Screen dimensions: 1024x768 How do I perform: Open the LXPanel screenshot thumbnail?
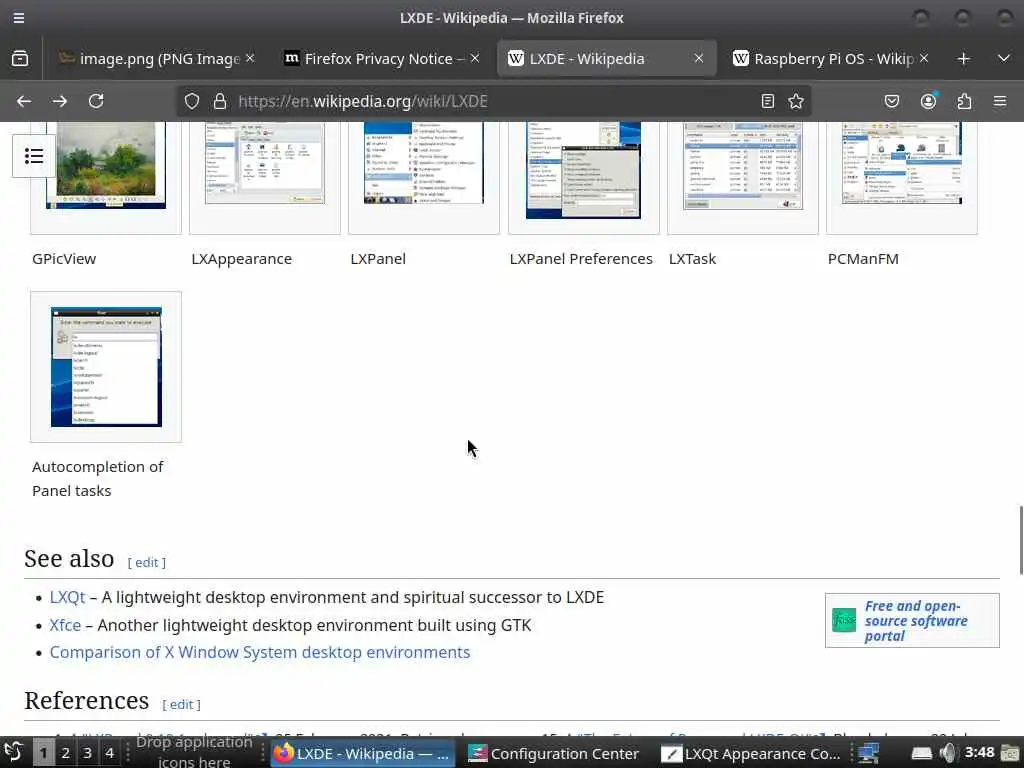click(424, 163)
